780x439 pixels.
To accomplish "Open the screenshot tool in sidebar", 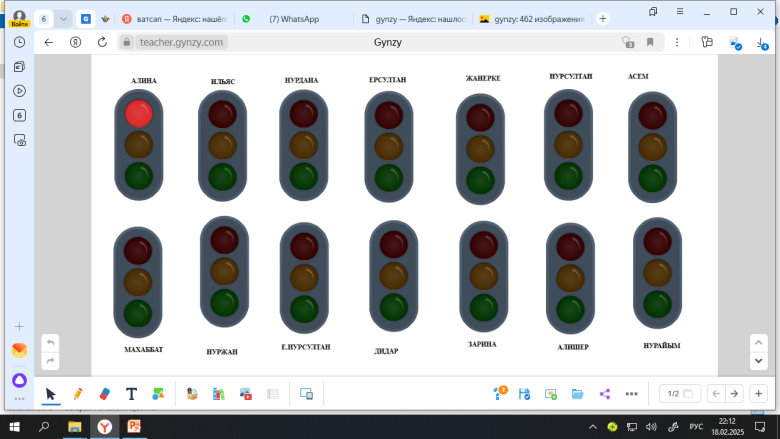I will [19, 140].
